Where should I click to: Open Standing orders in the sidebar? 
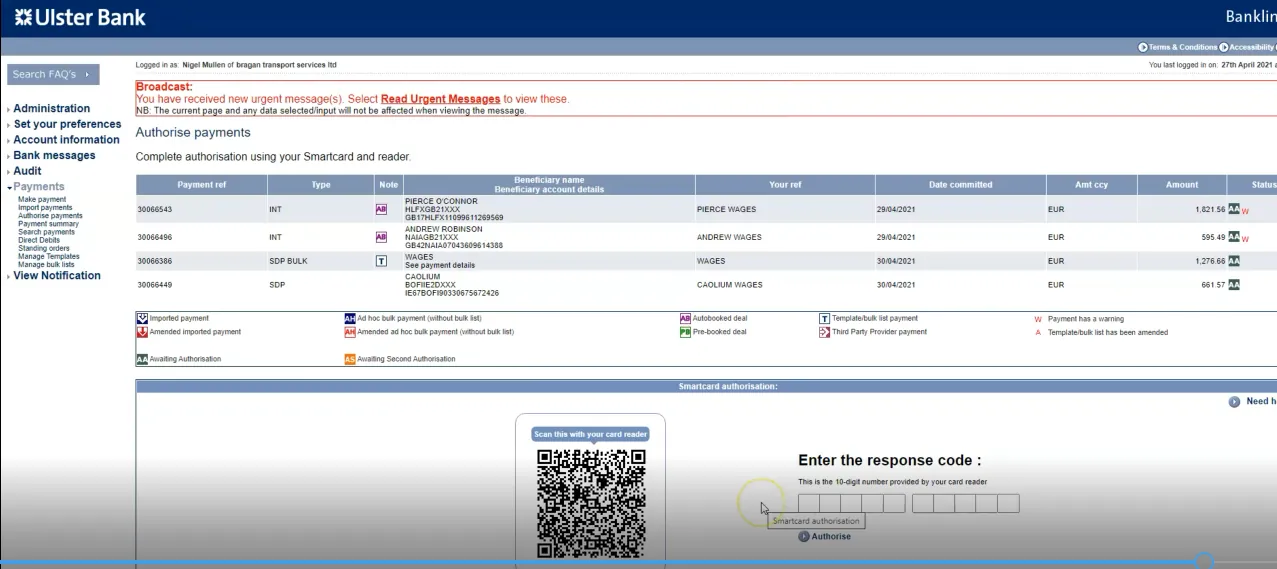[44, 248]
